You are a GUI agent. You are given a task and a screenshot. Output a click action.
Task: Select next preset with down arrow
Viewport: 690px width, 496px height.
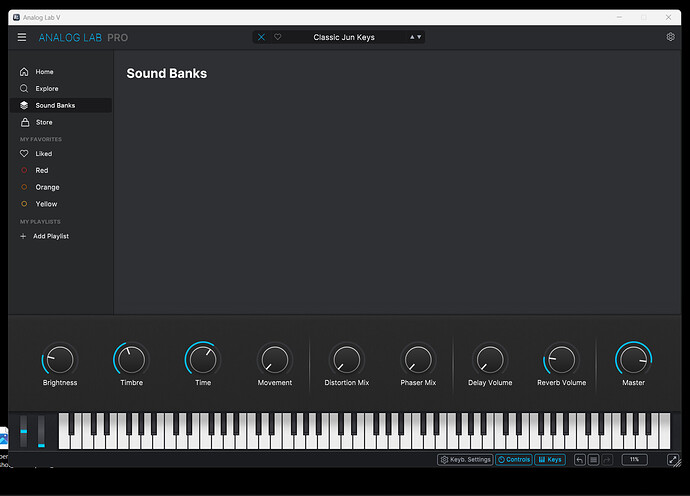pyautogui.click(x=419, y=37)
